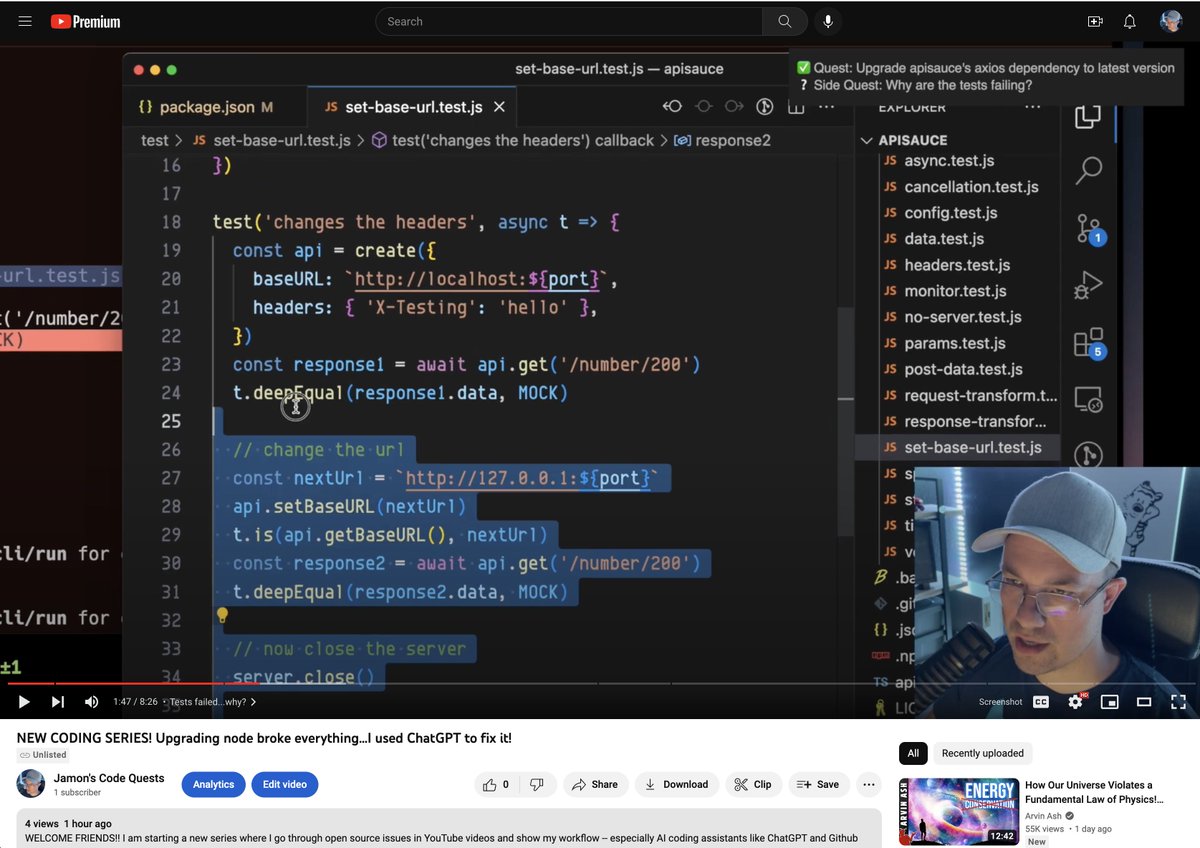1200x848 pixels.
Task: Click the go to next change arrow icon
Action: [734, 106]
